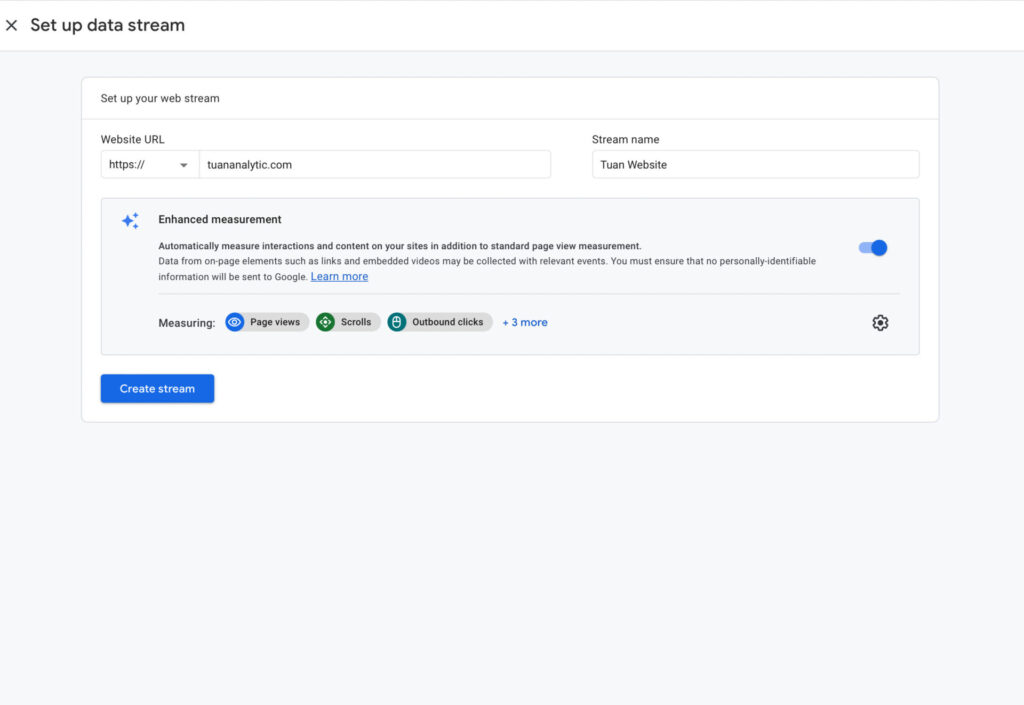Close the Set up data stream panel

(x=12, y=25)
